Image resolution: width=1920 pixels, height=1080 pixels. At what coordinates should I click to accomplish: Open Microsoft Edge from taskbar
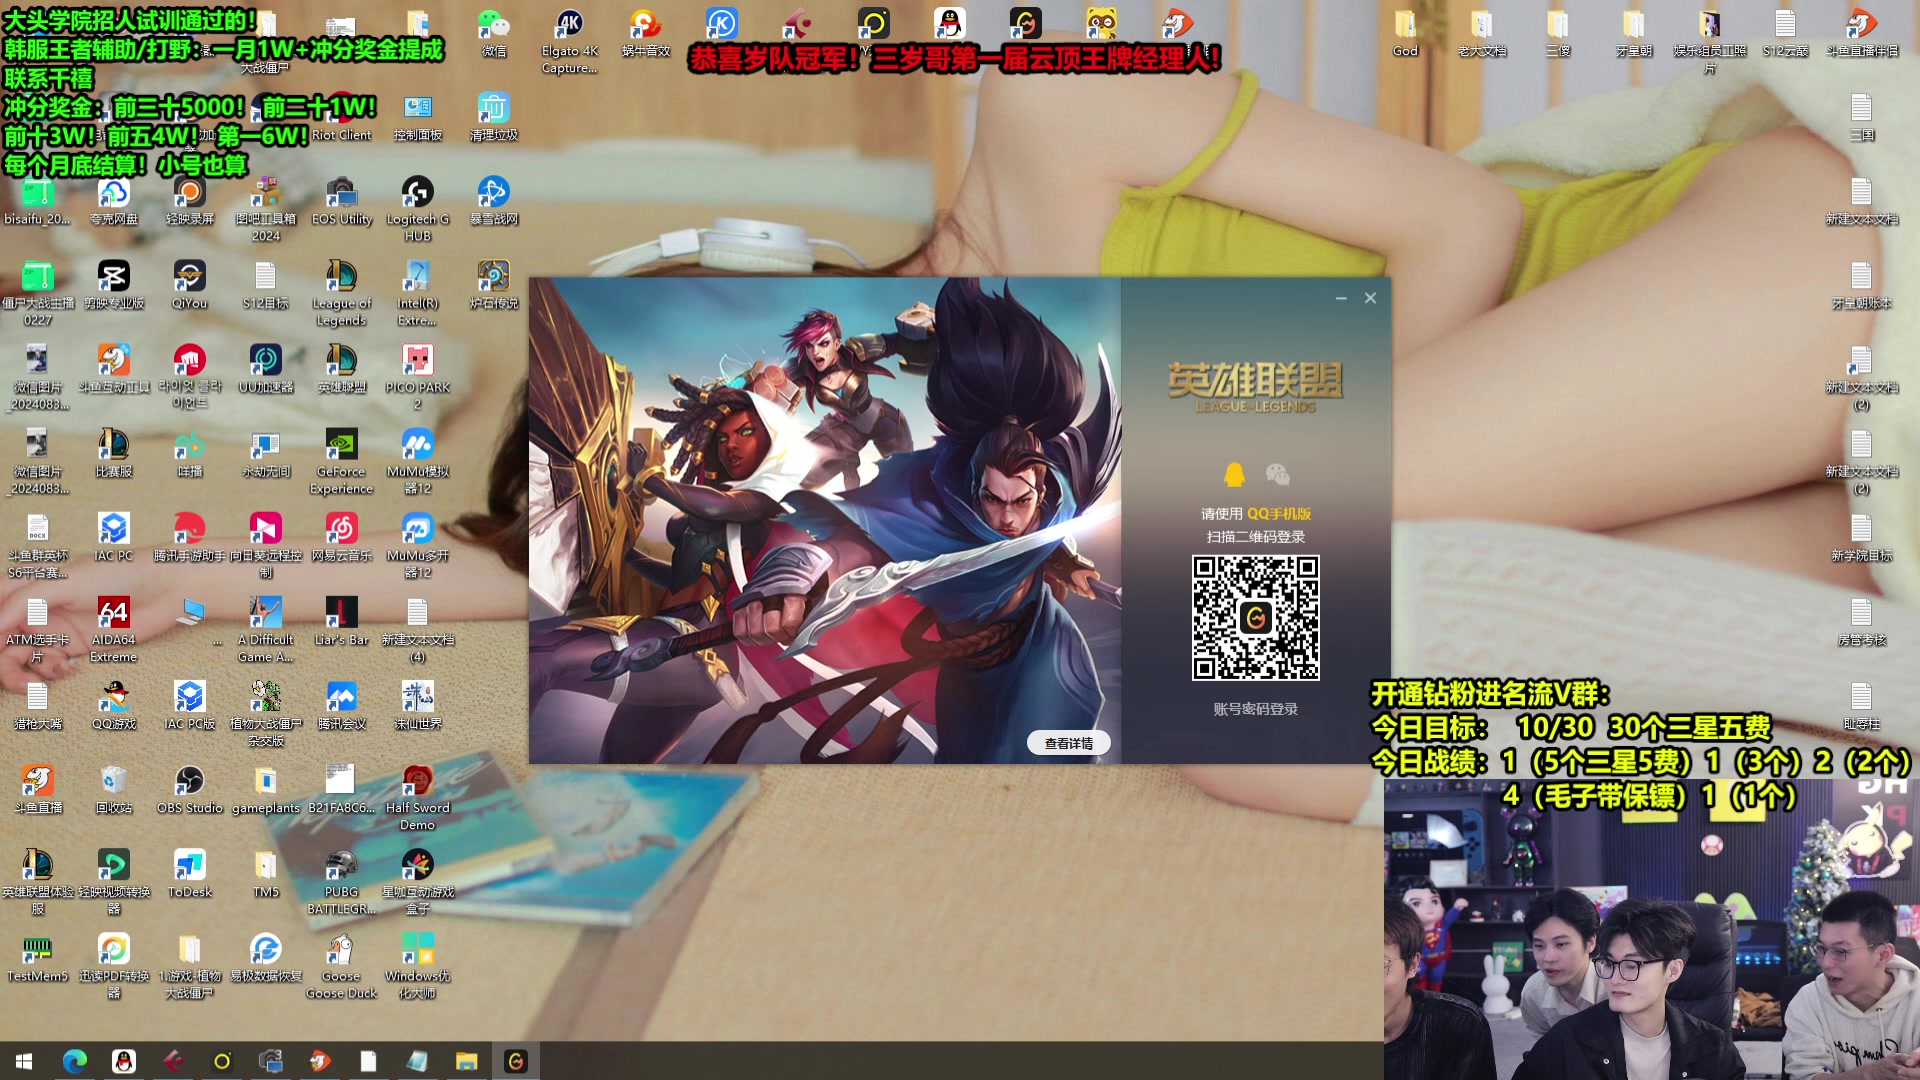[x=75, y=1061]
